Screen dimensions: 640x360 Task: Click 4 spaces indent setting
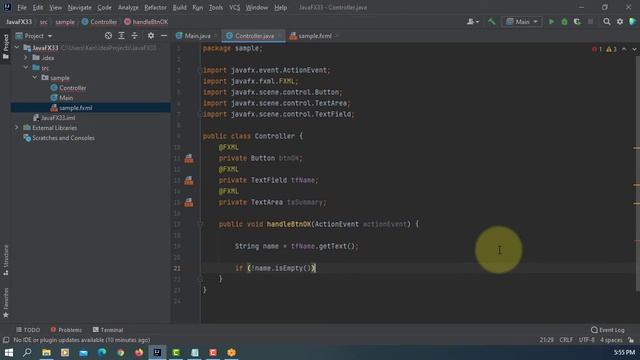(x=611, y=340)
